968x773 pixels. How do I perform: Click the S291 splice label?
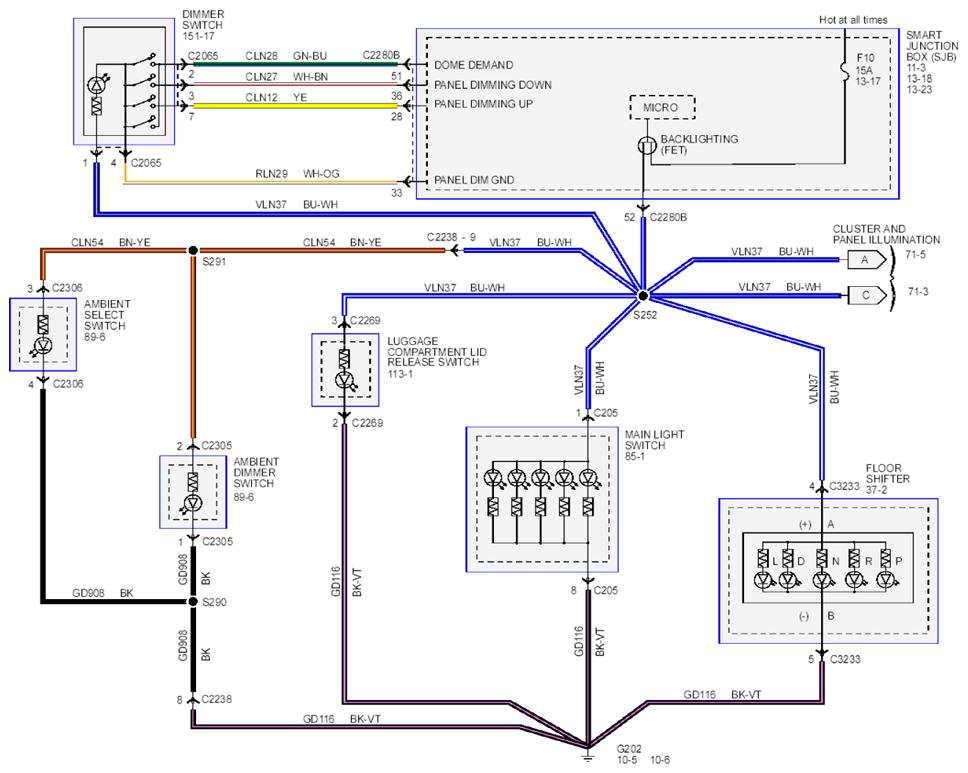point(214,262)
